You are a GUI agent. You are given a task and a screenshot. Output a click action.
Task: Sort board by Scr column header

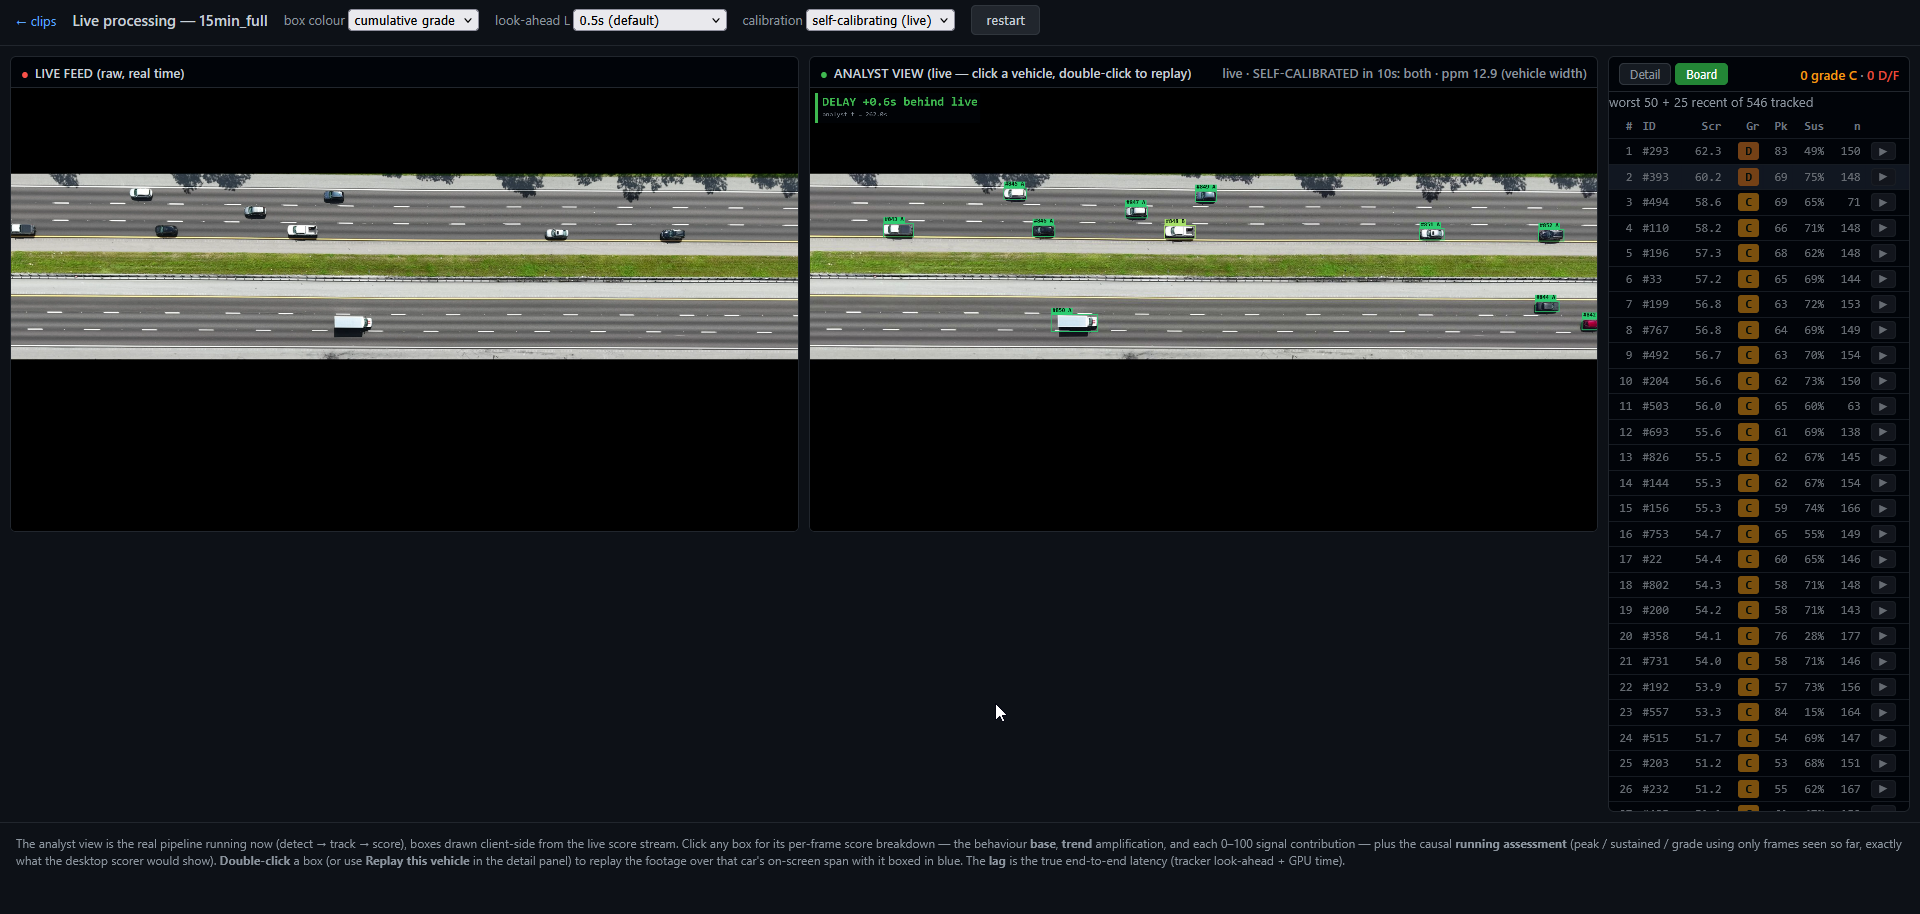point(1711,126)
